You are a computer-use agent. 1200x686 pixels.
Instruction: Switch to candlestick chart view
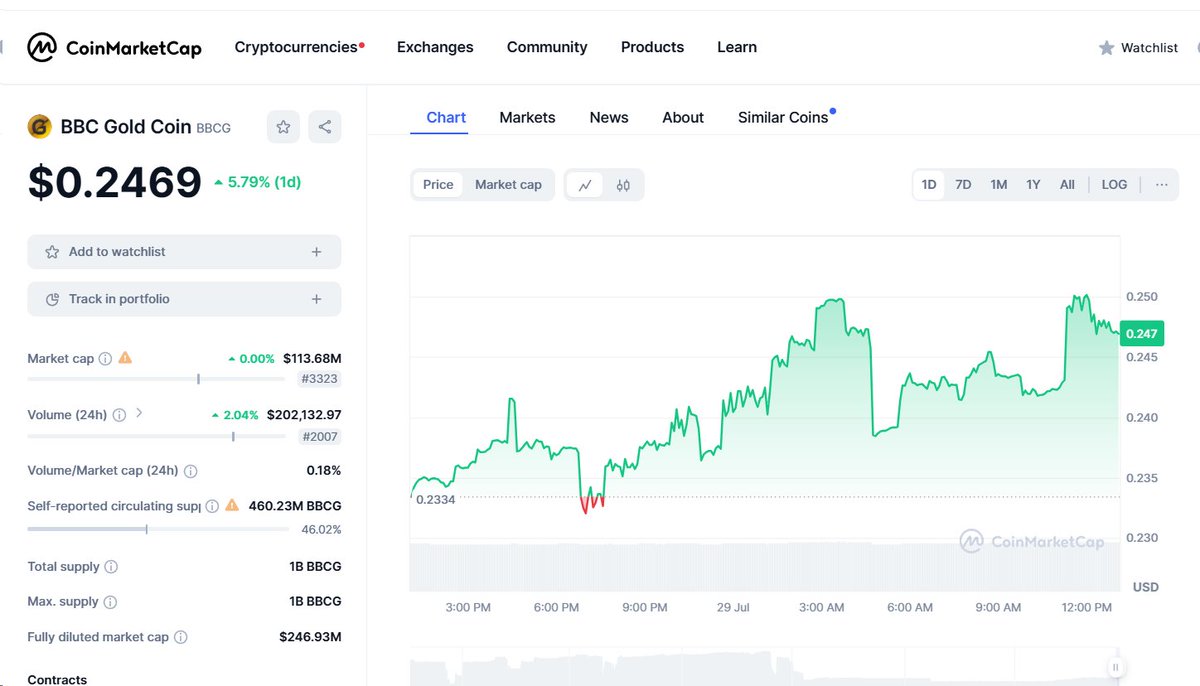623,185
